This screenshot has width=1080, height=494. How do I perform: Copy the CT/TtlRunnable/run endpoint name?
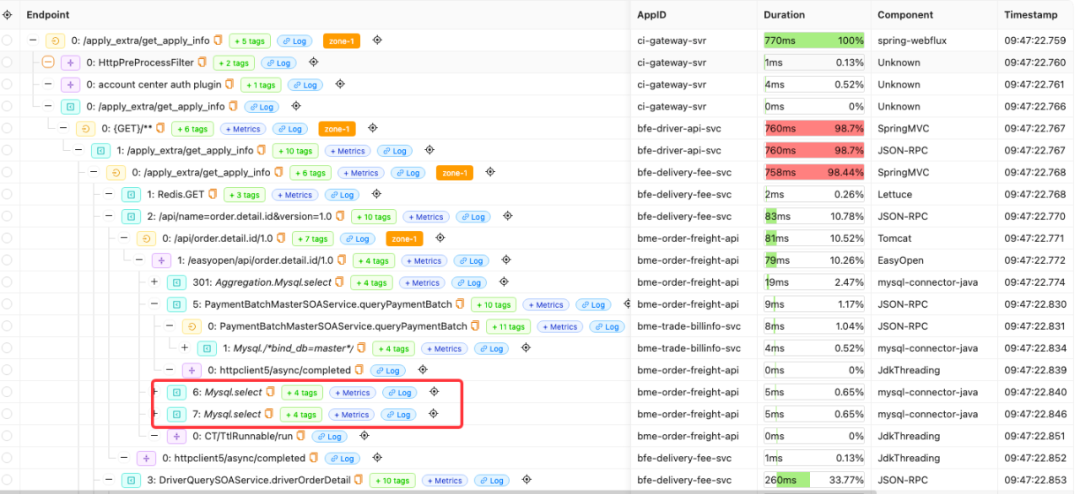tap(301, 436)
